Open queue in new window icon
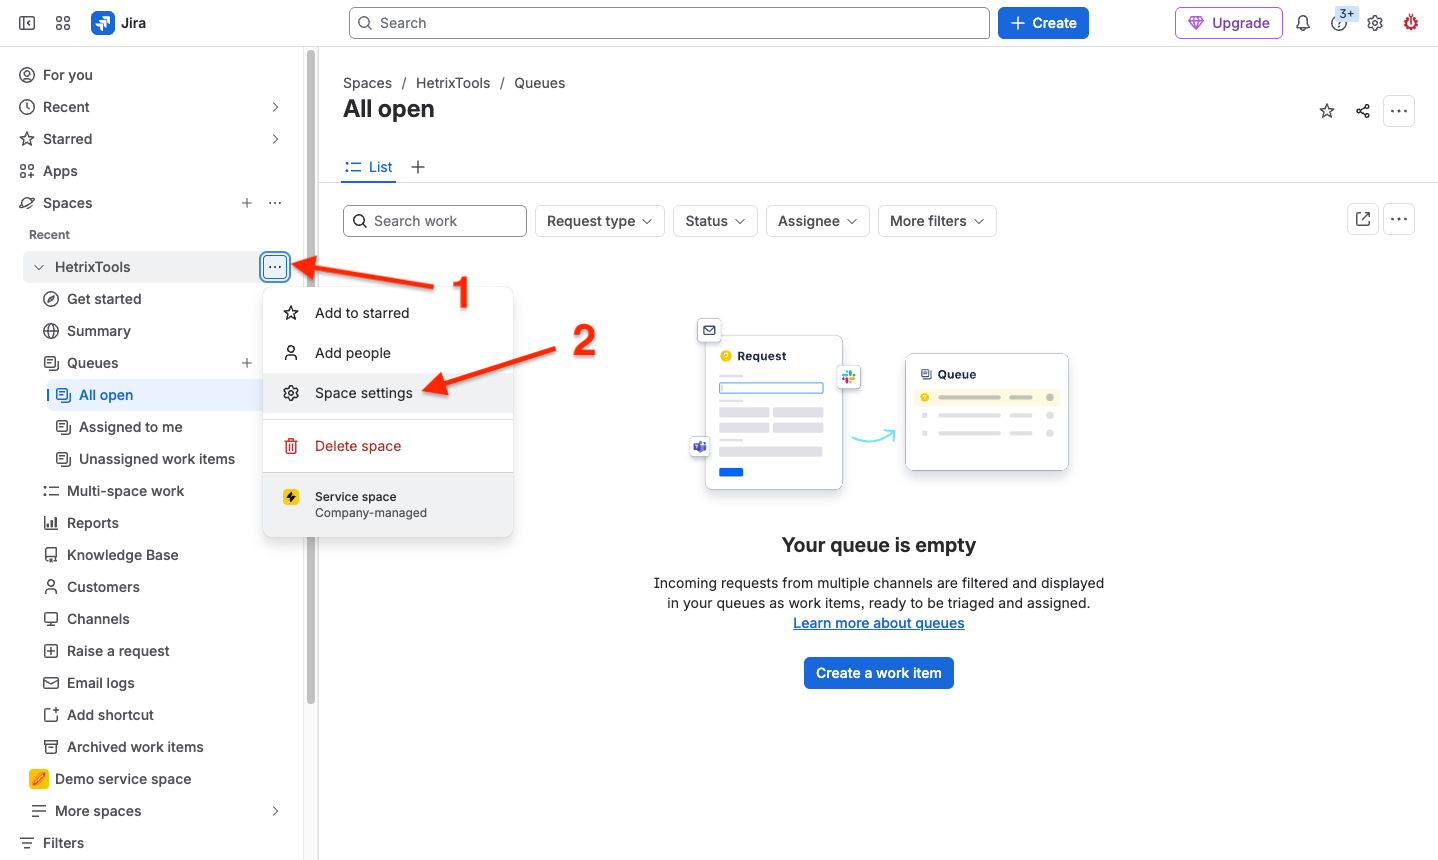 click(1363, 219)
